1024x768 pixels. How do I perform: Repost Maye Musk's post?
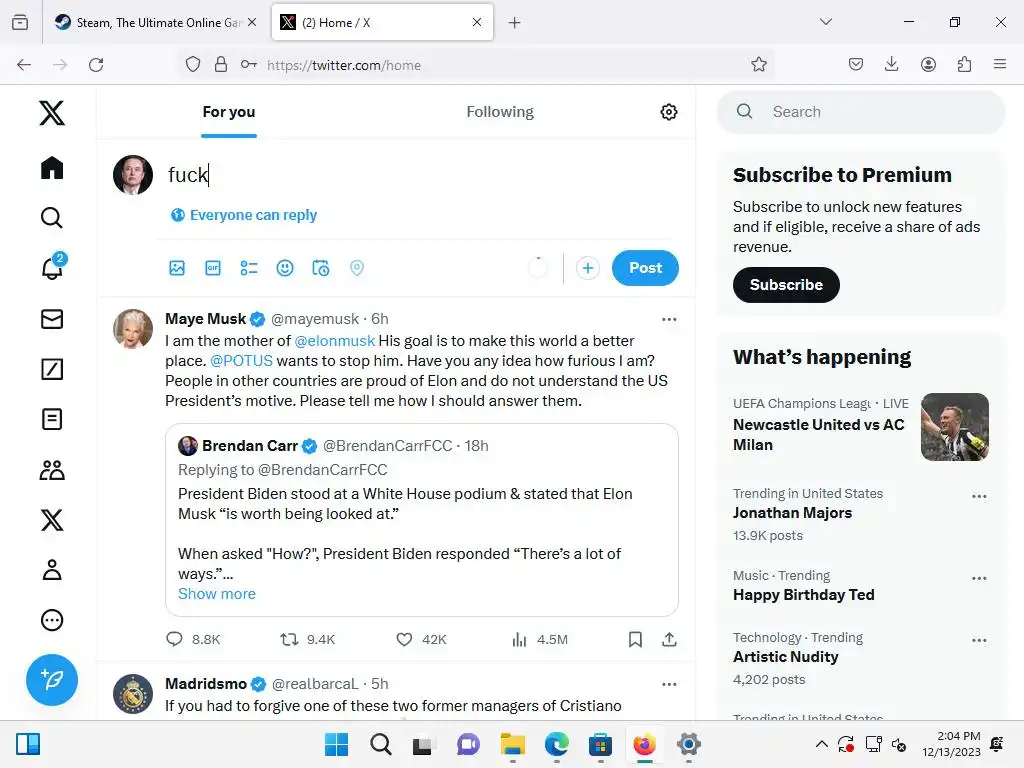pos(289,639)
